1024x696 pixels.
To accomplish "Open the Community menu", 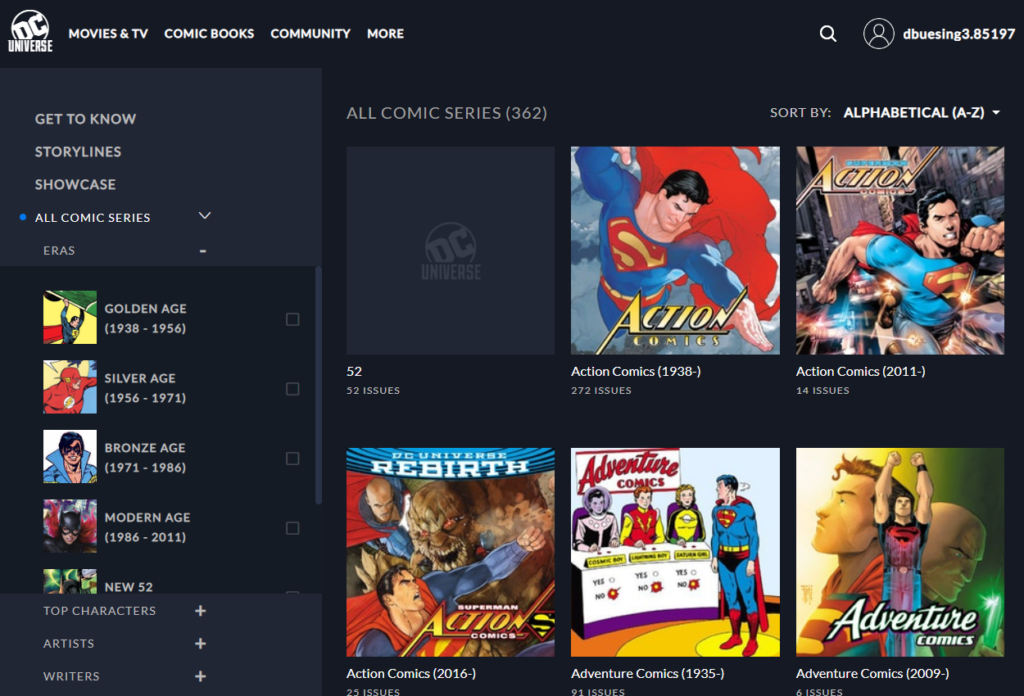I will [310, 33].
